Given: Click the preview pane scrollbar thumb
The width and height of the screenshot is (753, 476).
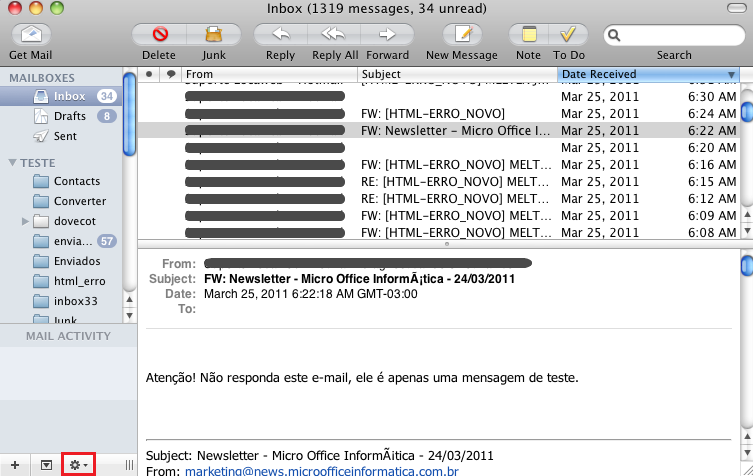Looking at the screenshot, I should pyautogui.click(x=747, y=266).
